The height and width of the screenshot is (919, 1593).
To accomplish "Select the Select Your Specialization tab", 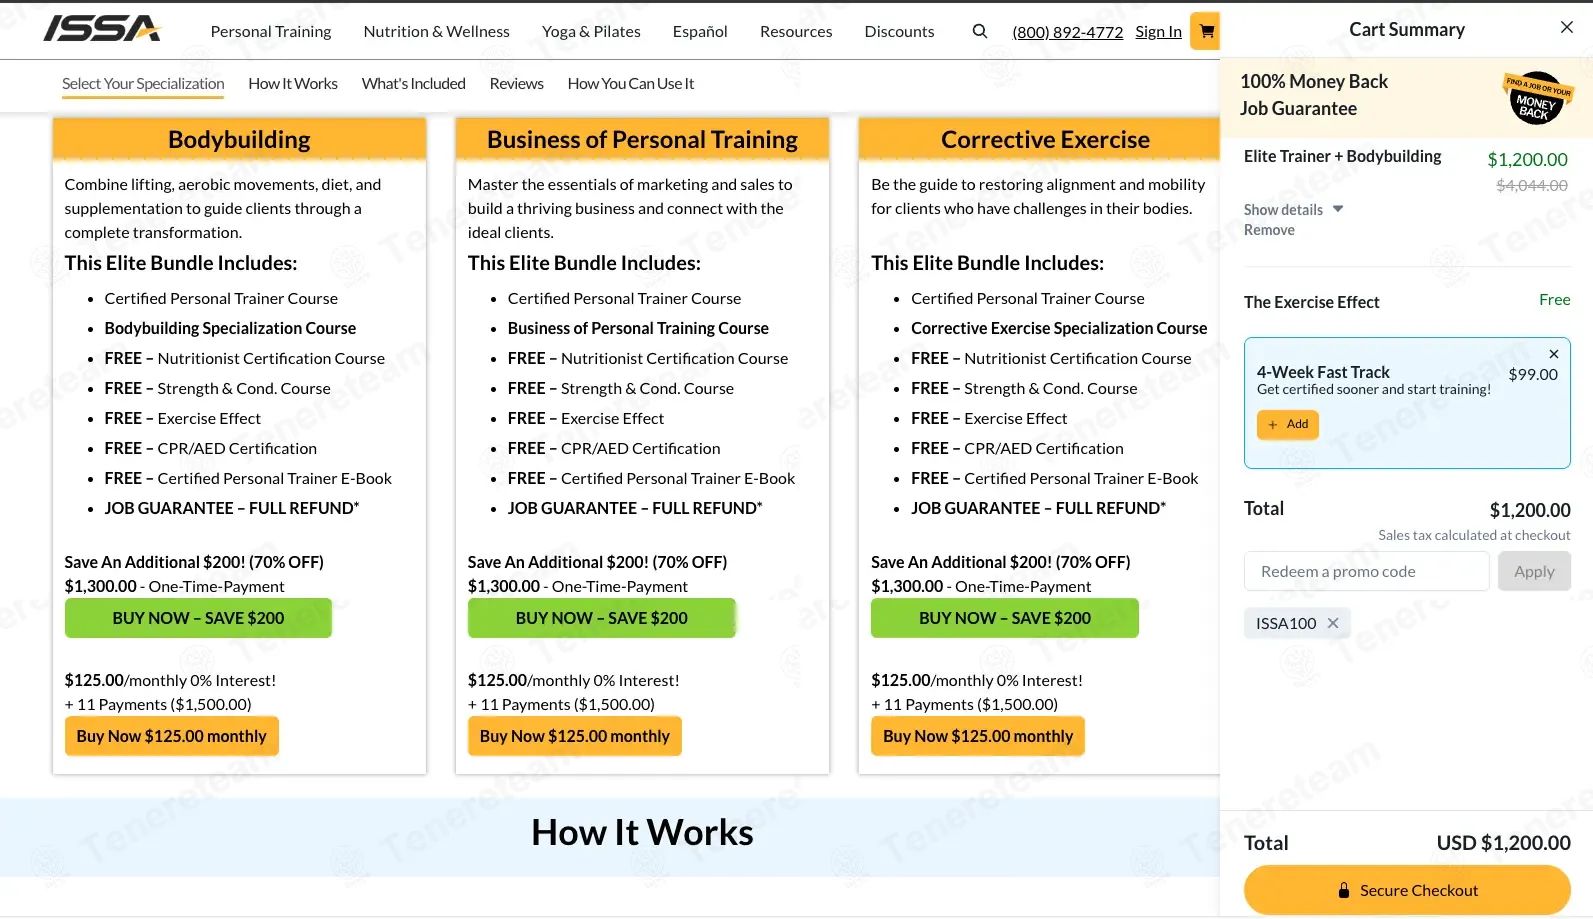I will click(143, 84).
